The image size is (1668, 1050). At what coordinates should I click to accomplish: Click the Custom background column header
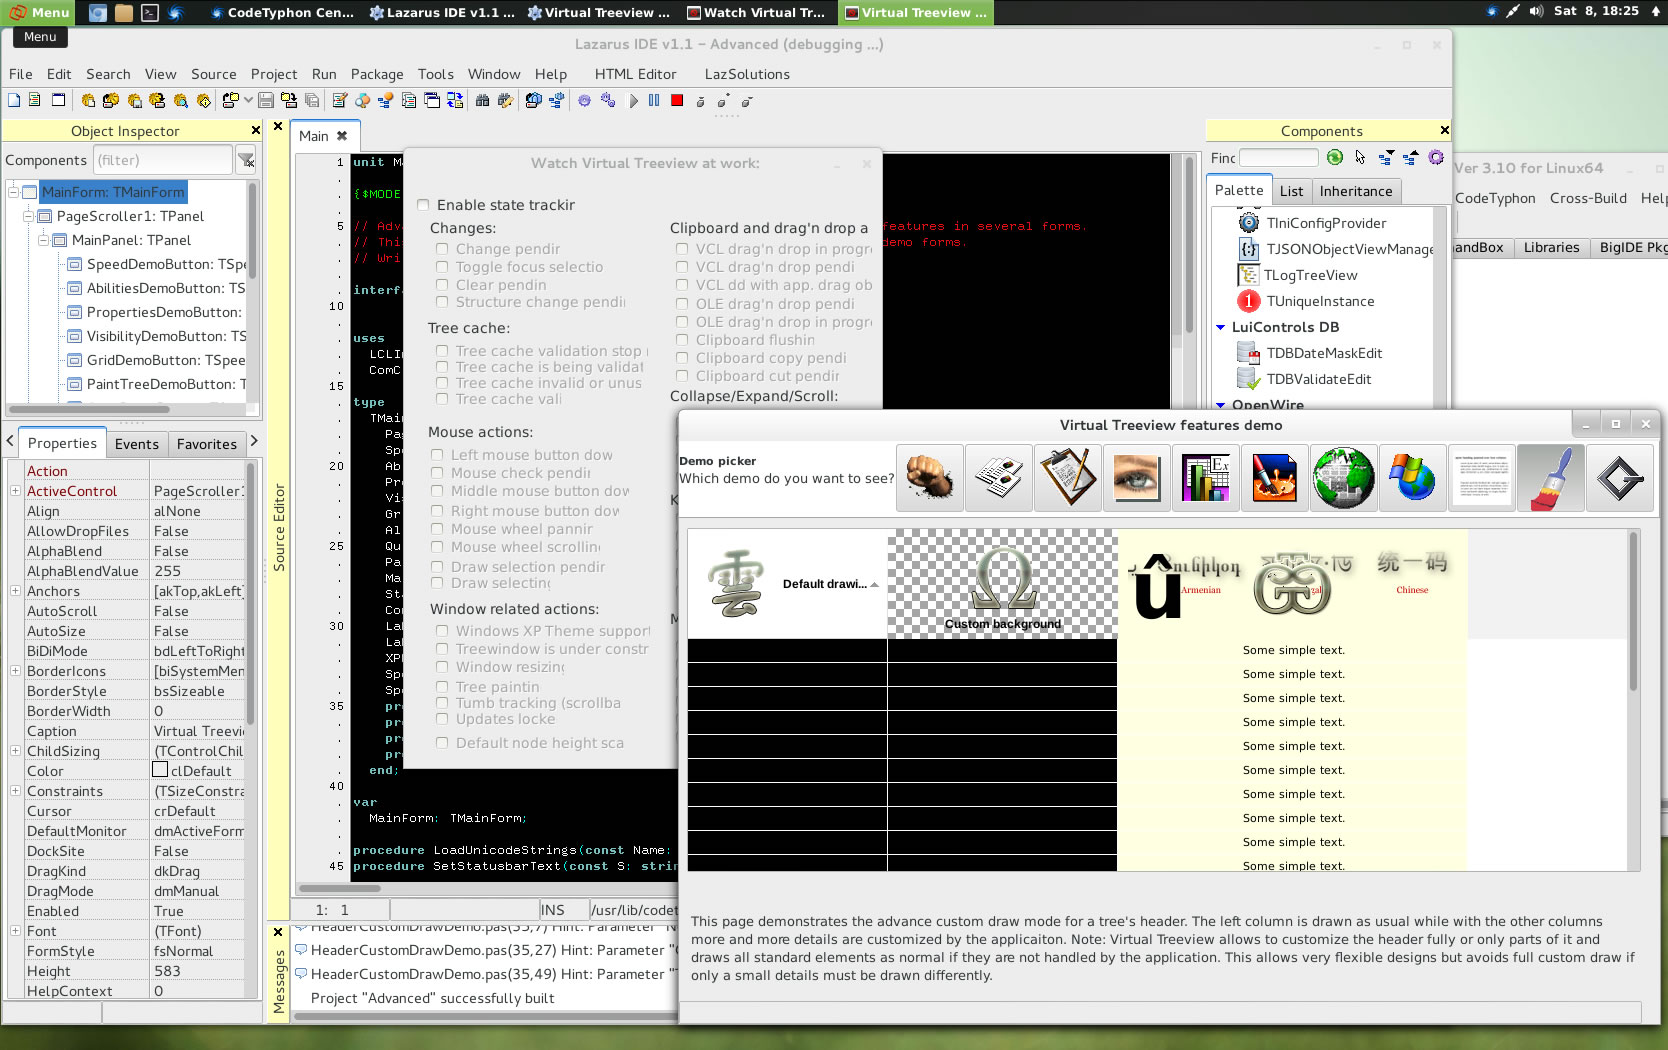click(1002, 584)
